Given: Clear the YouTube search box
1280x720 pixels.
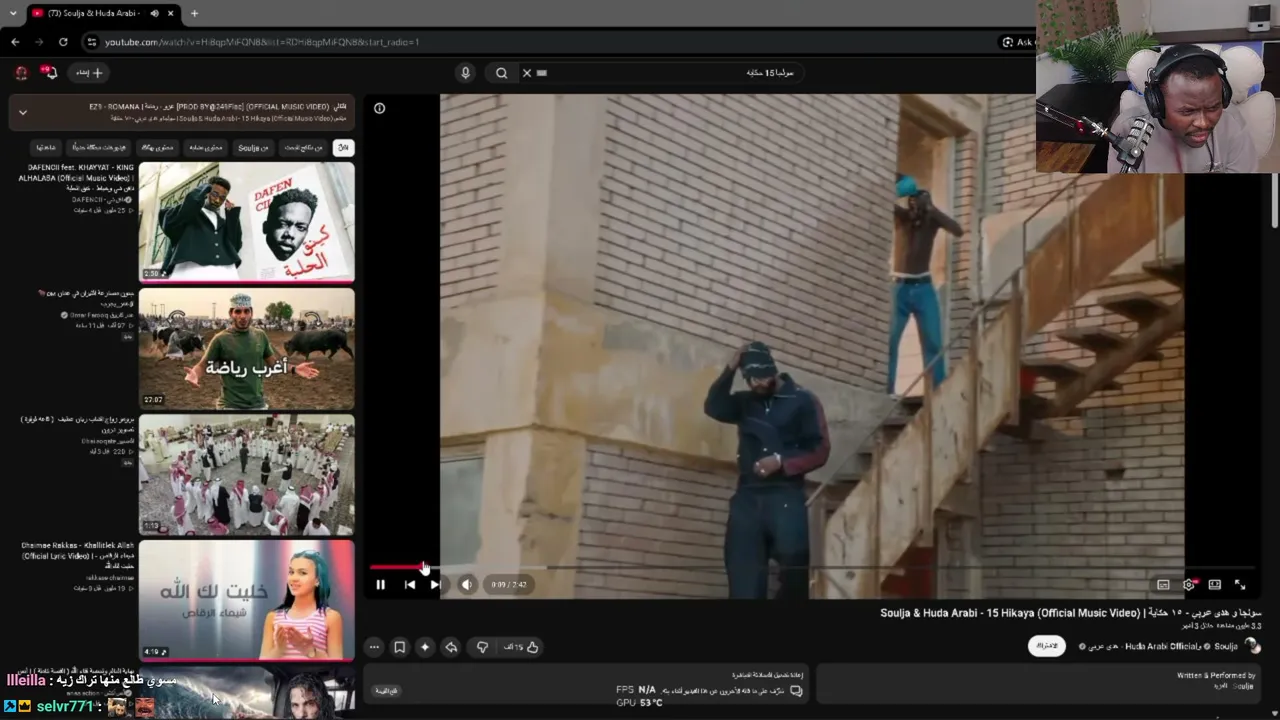Looking at the screenshot, I should click(x=527, y=72).
